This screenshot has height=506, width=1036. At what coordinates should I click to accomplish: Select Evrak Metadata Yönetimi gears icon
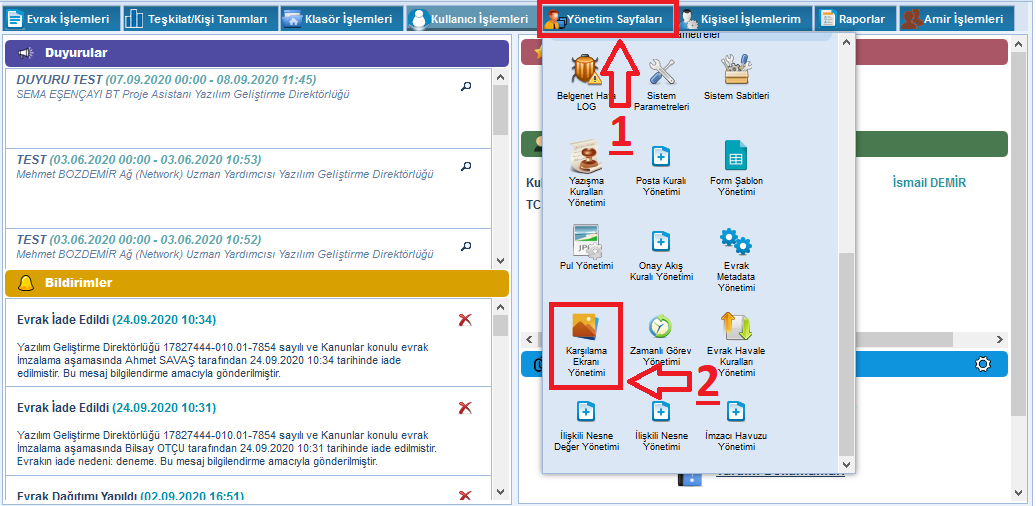736,242
